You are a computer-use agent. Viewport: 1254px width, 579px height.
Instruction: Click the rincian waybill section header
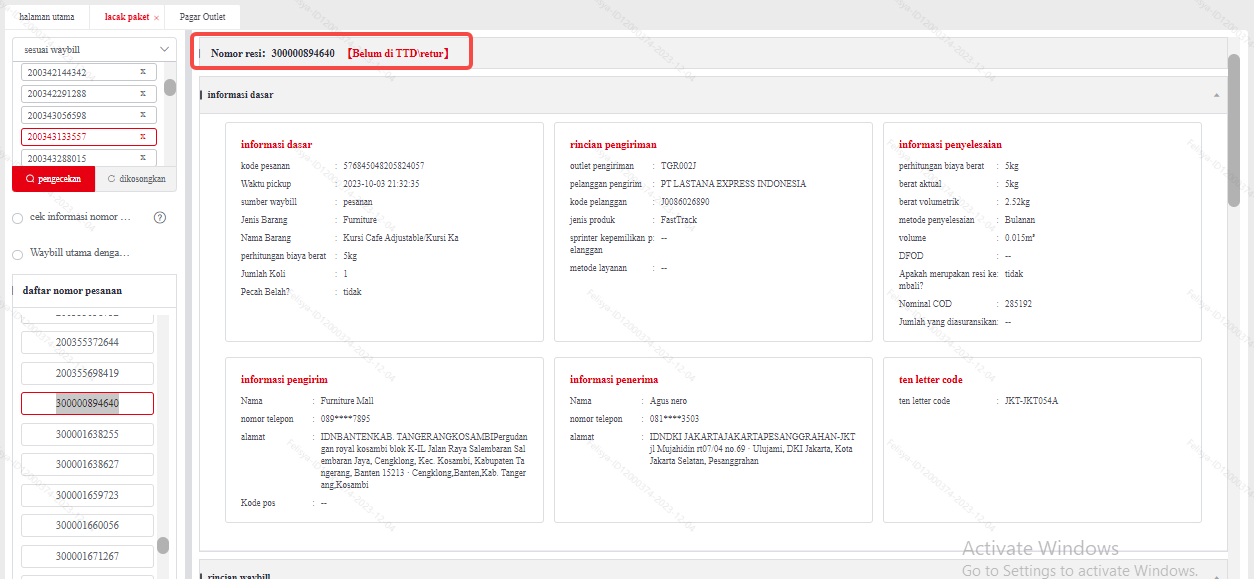tap(713, 572)
